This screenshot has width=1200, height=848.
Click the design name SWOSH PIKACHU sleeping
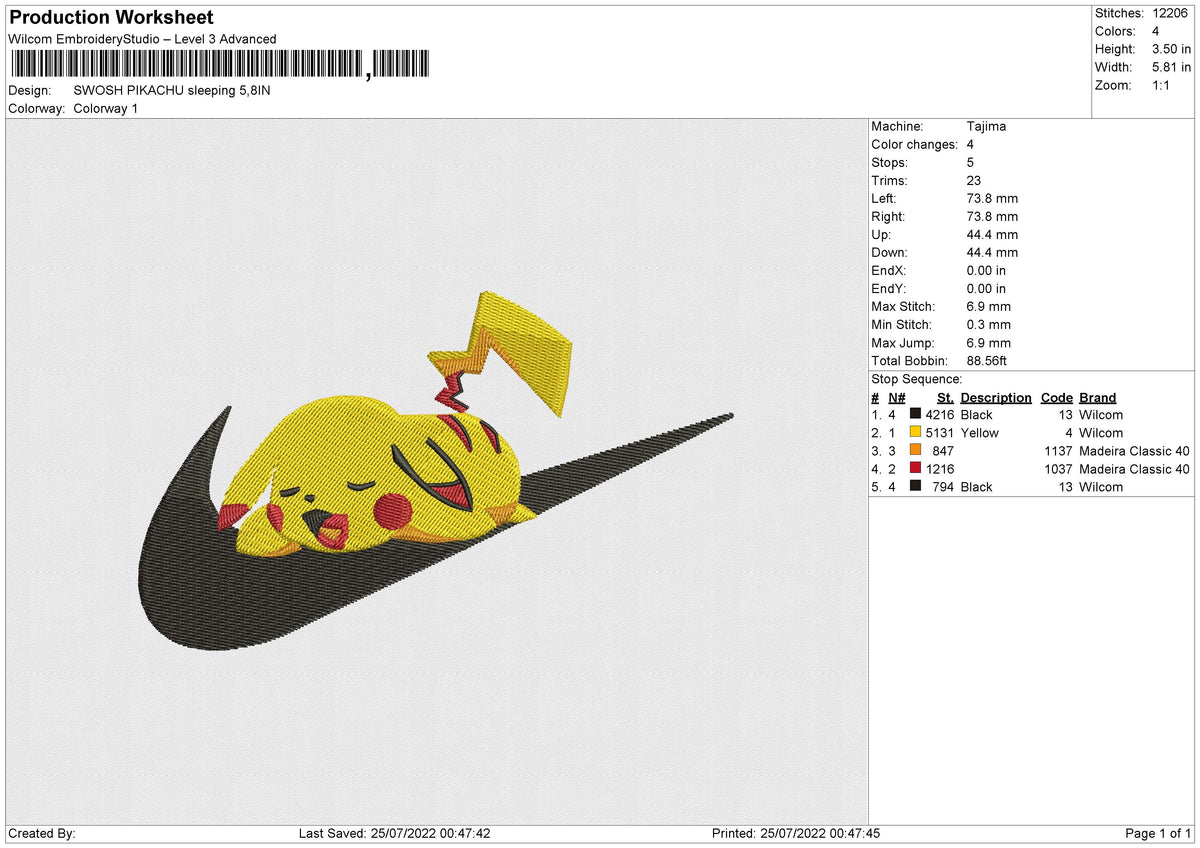(x=173, y=89)
